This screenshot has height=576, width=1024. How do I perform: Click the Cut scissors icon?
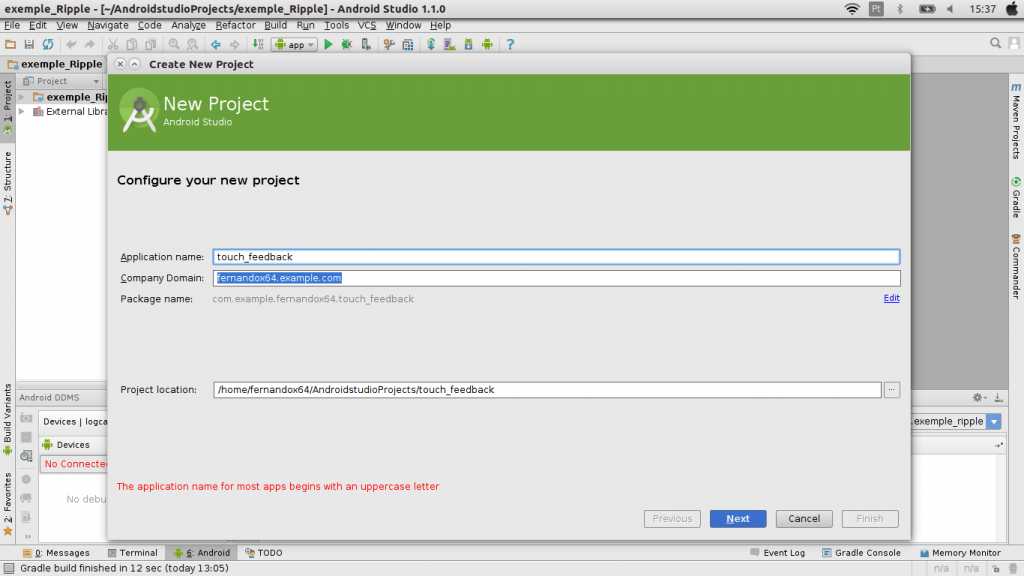[x=113, y=44]
